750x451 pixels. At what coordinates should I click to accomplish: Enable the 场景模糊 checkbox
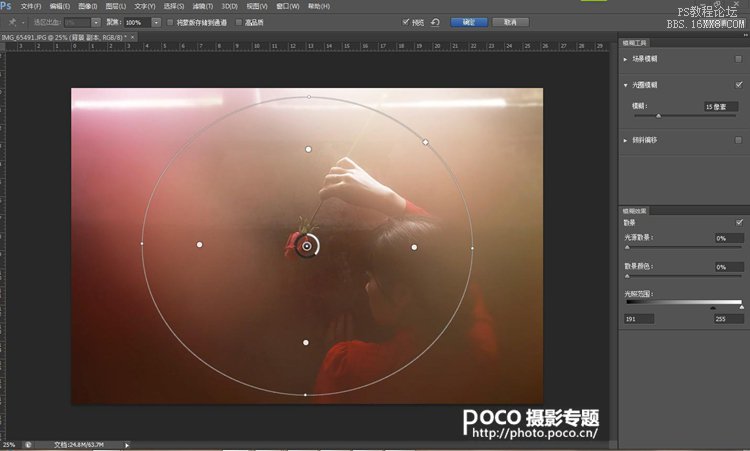pyautogui.click(x=739, y=59)
